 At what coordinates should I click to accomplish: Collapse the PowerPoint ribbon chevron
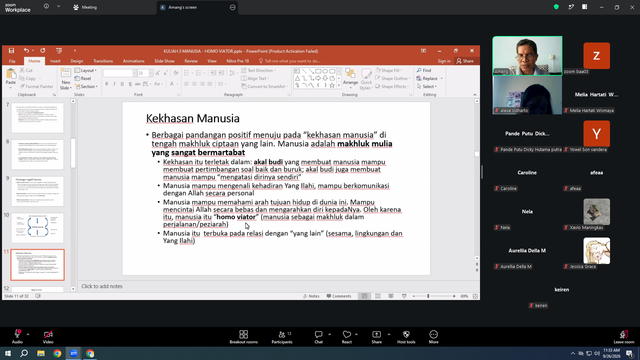[x=475, y=94]
